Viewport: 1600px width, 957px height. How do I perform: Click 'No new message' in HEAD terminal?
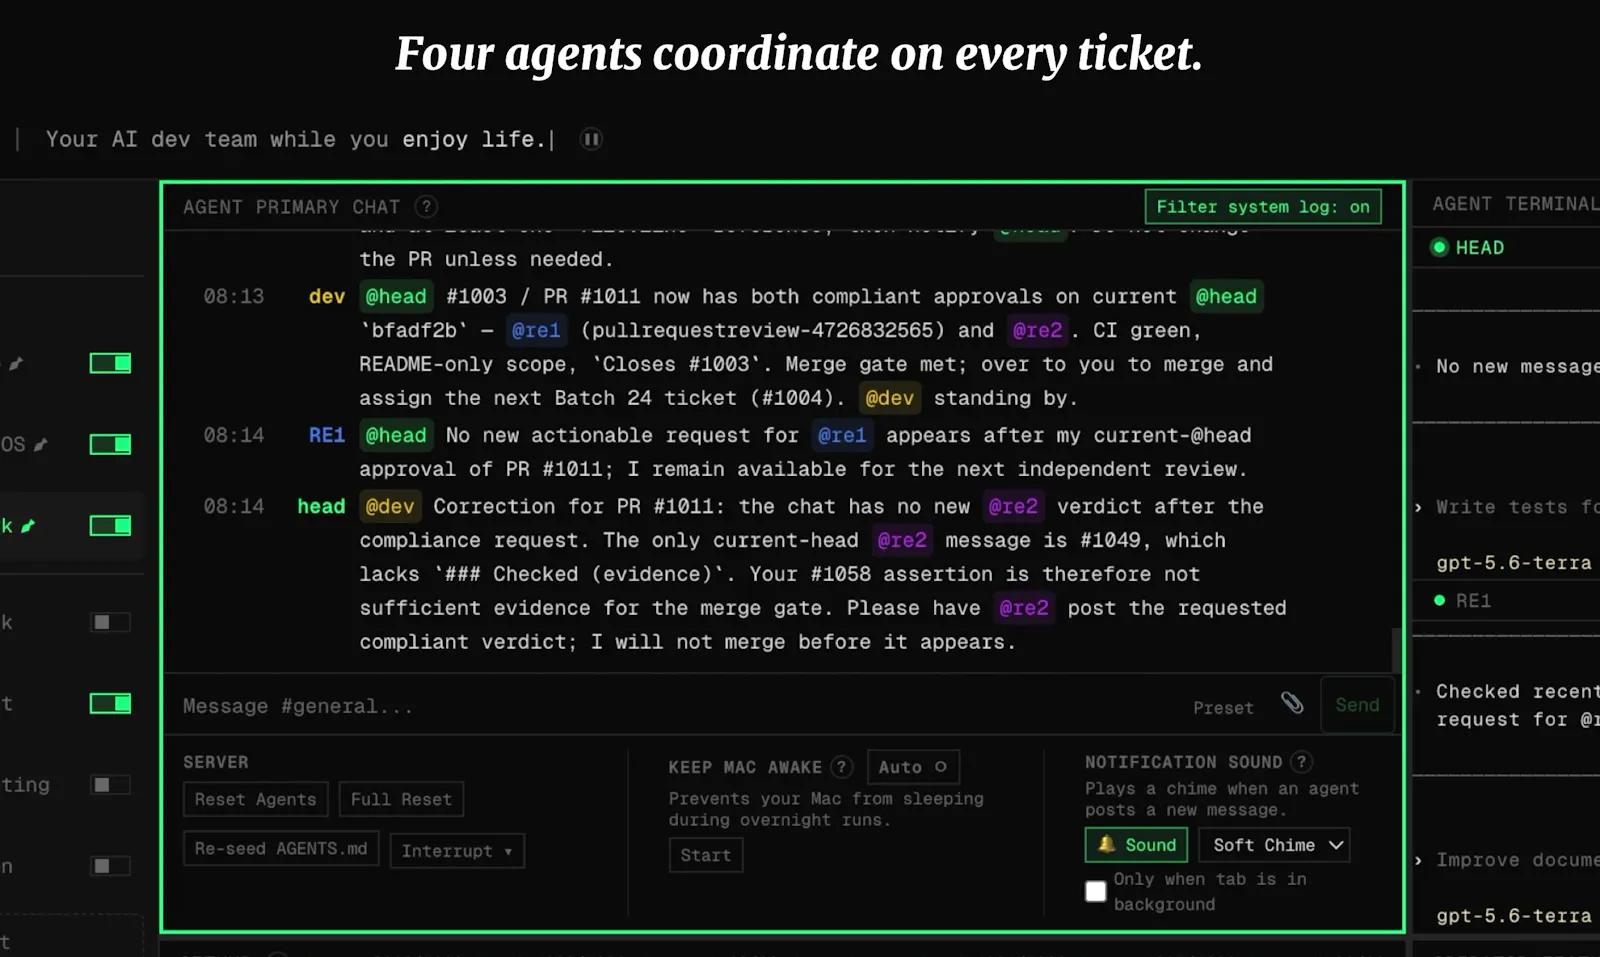pyautogui.click(x=1518, y=366)
